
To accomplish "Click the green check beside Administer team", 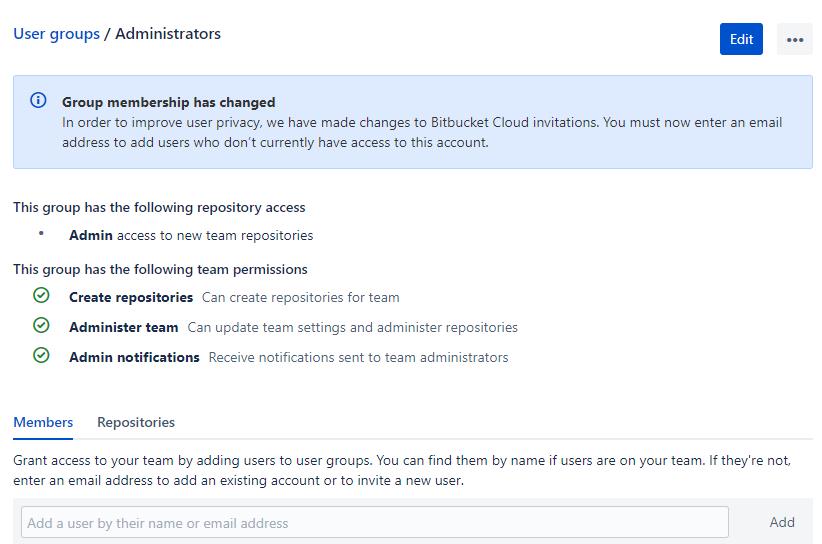I will [x=41, y=325].
